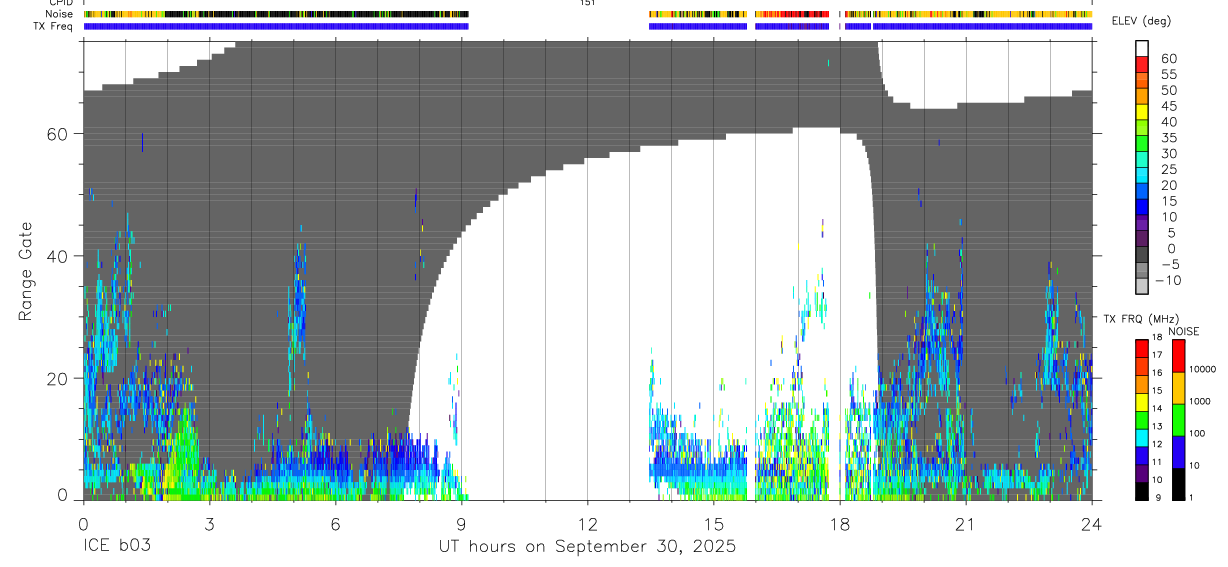Click the 'ELEV (deg)' colorbar title
Viewport: 1228px width, 567px height.
(x=1142, y=21)
